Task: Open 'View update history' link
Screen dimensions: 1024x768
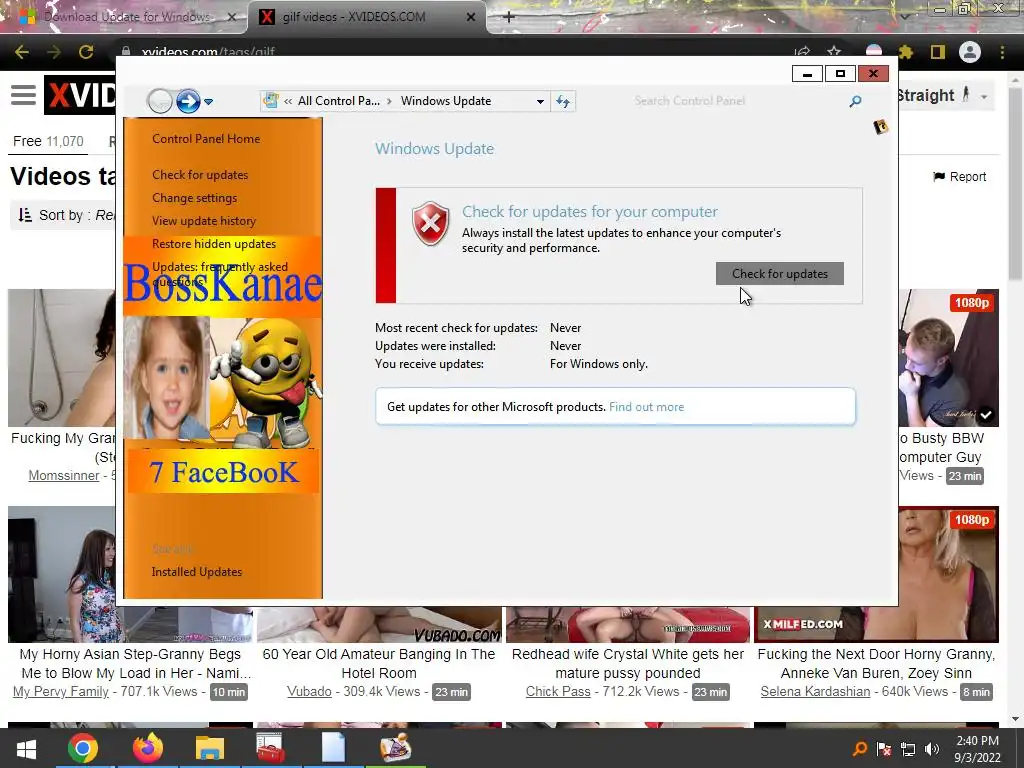Action: (x=204, y=221)
